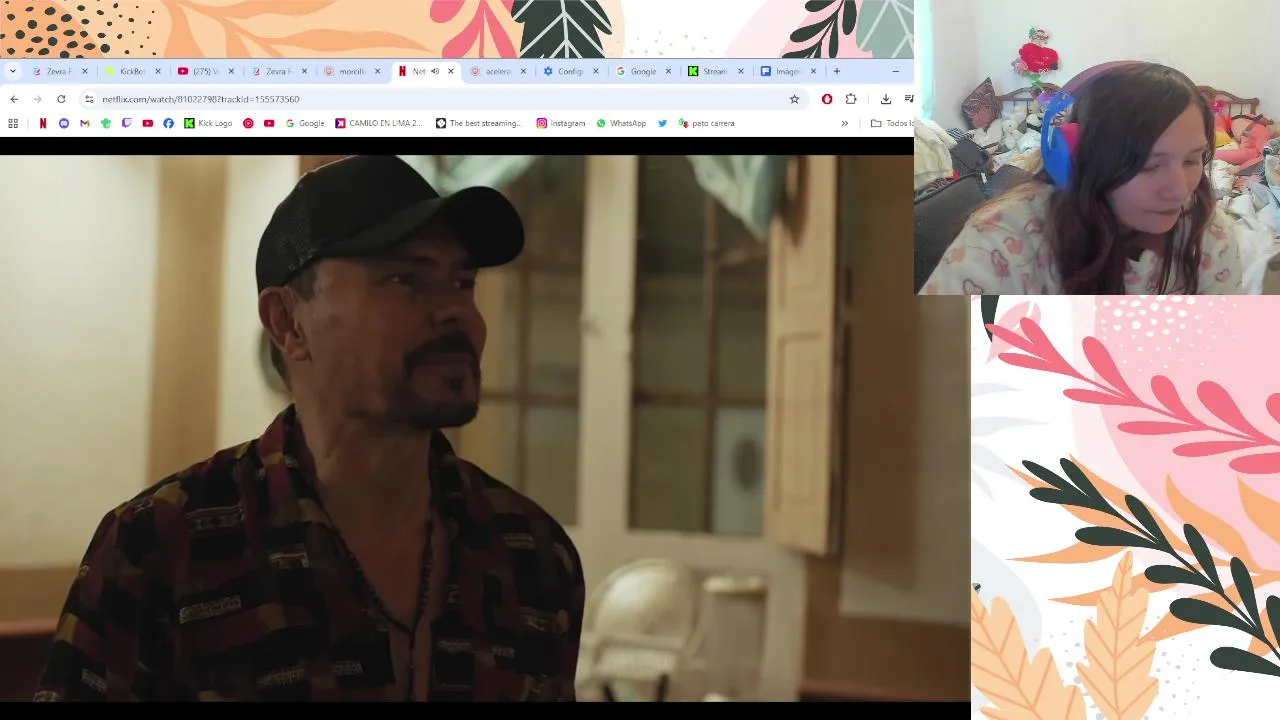The image size is (1280, 720).
Task: Open the Twitter bird bookmark icon
Action: pyautogui.click(x=662, y=123)
